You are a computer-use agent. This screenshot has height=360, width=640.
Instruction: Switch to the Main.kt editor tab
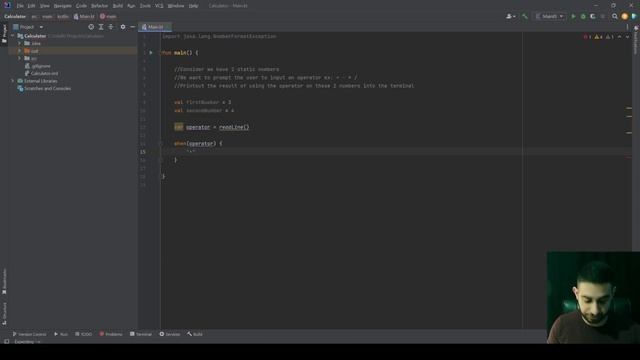tap(155, 27)
